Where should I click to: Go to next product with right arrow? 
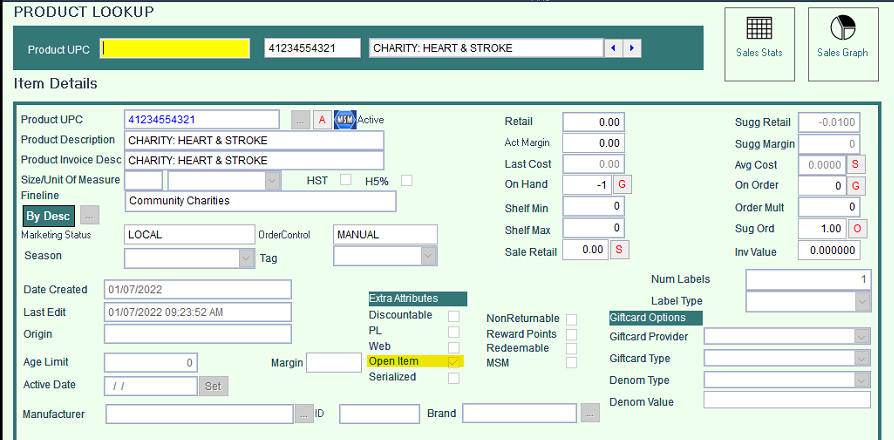(633, 49)
